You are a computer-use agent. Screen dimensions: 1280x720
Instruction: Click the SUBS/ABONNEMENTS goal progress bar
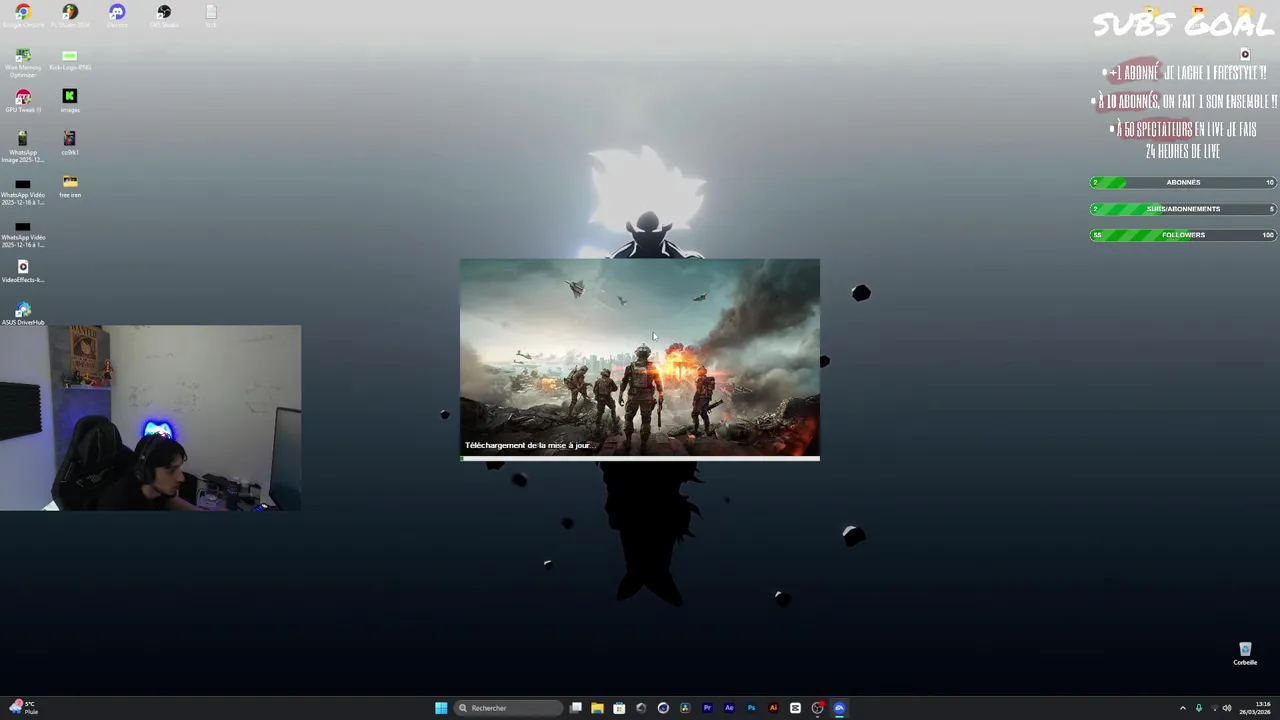click(x=1183, y=208)
